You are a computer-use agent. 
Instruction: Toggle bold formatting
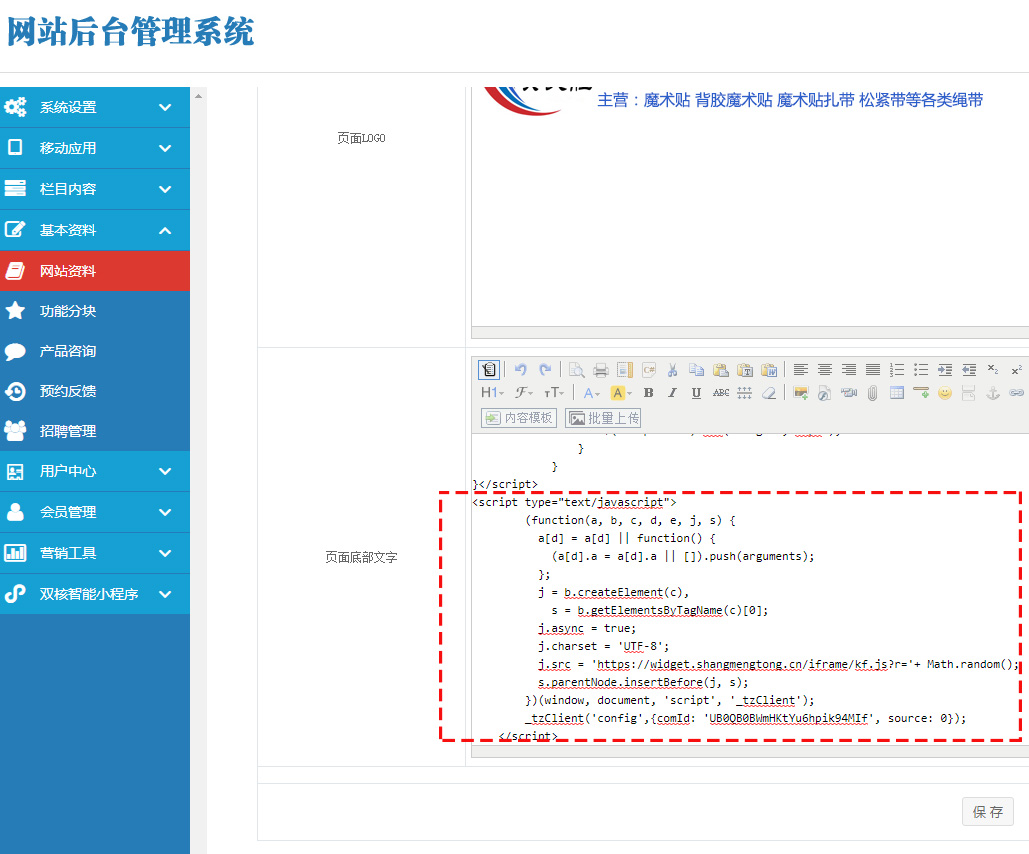click(x=648, y=393)
